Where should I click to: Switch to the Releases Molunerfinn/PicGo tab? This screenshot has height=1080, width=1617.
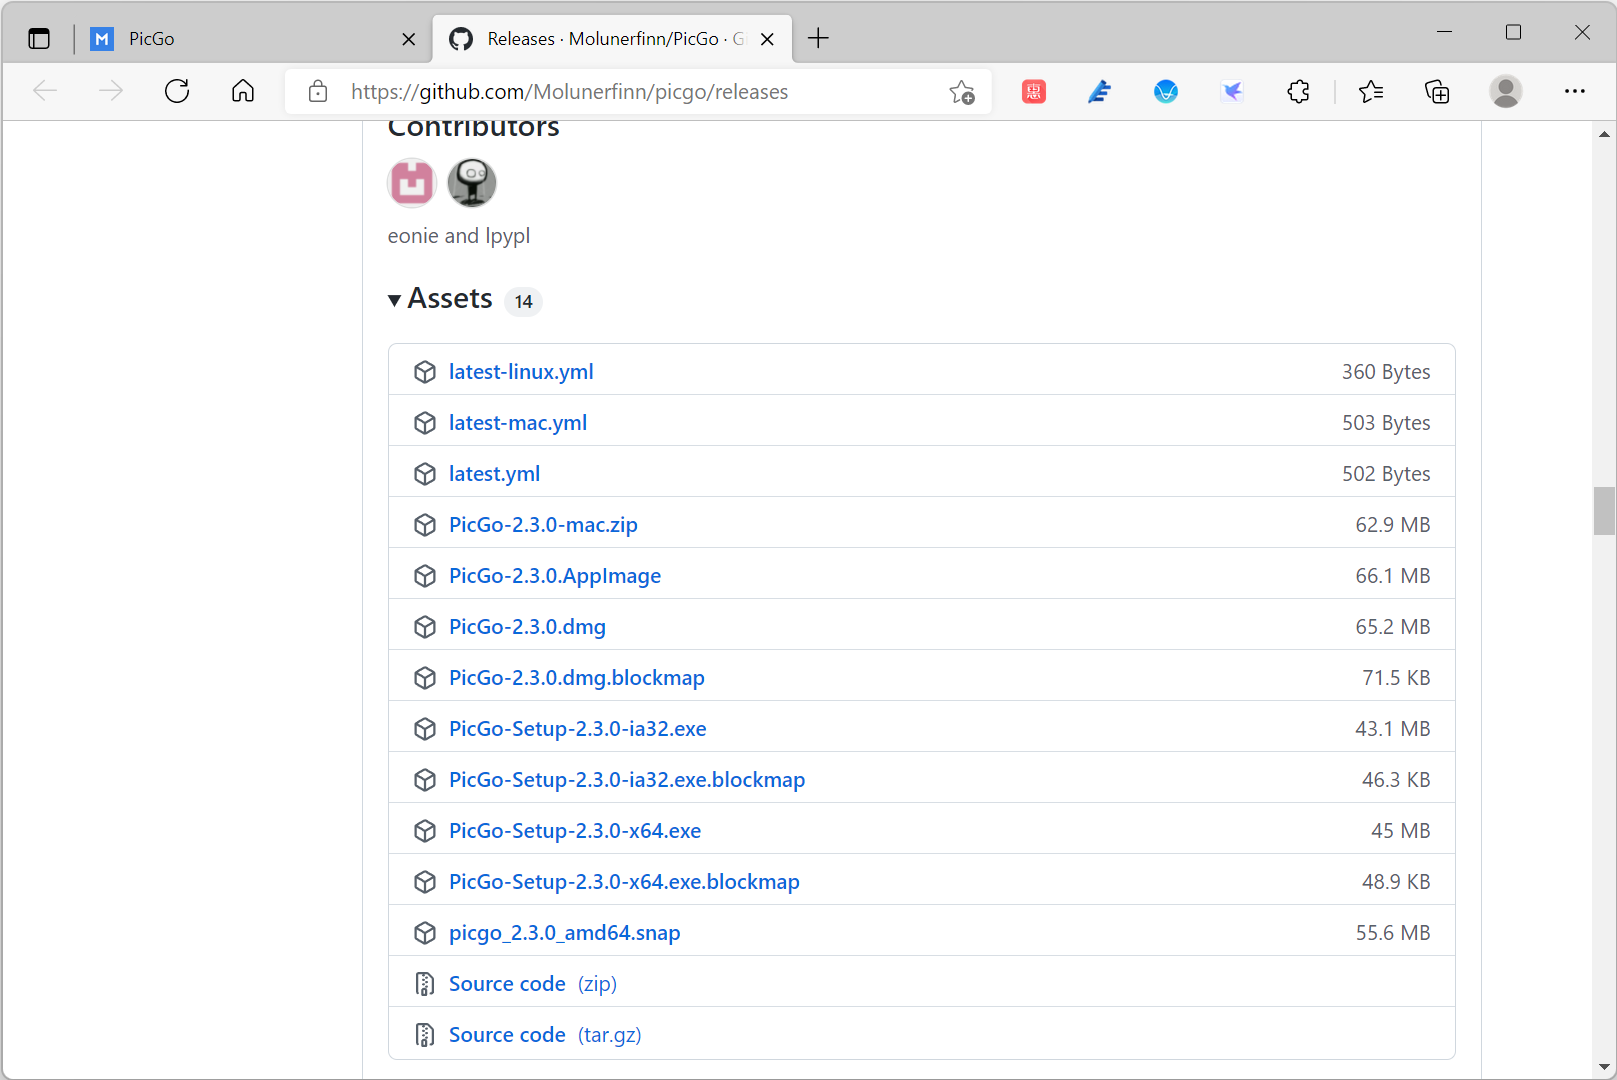pyautogui.click(x=600, y=38)
